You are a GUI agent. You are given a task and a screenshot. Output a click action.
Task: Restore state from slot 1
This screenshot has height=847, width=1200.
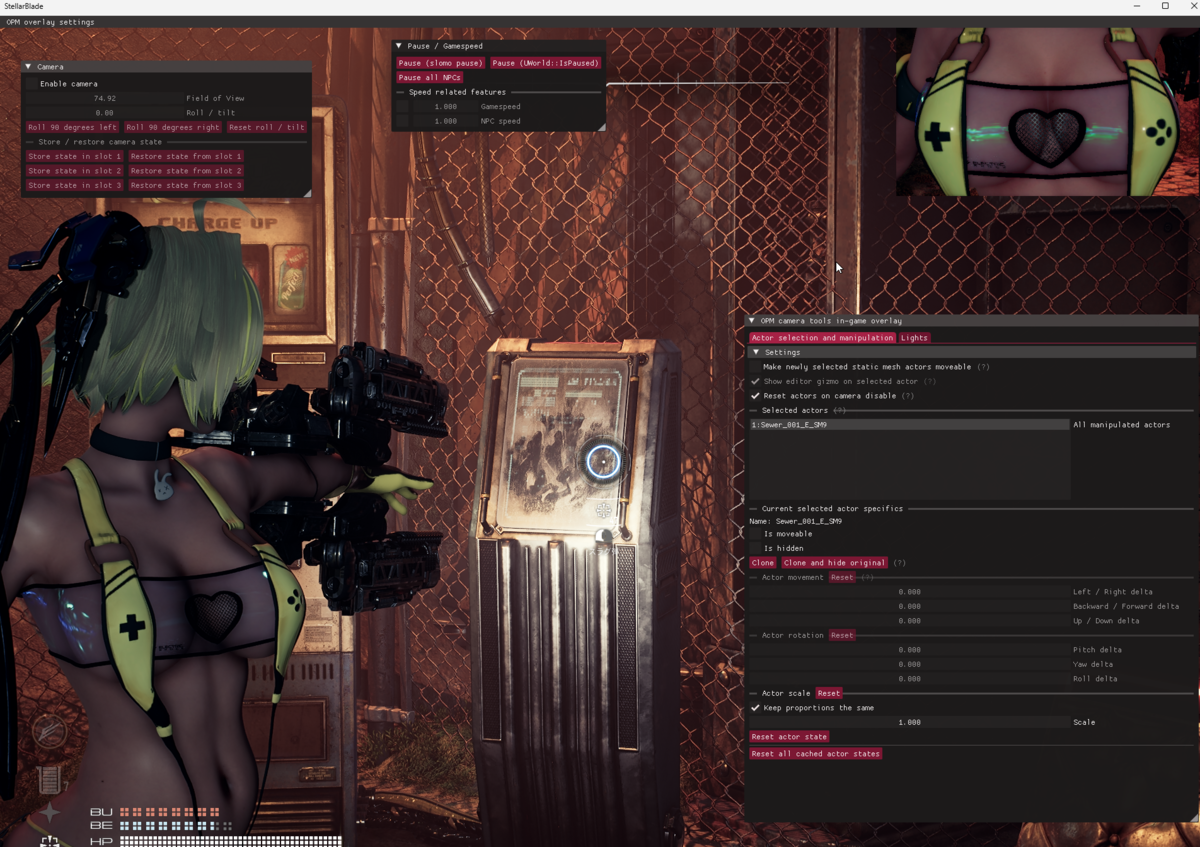pos(186,157)
